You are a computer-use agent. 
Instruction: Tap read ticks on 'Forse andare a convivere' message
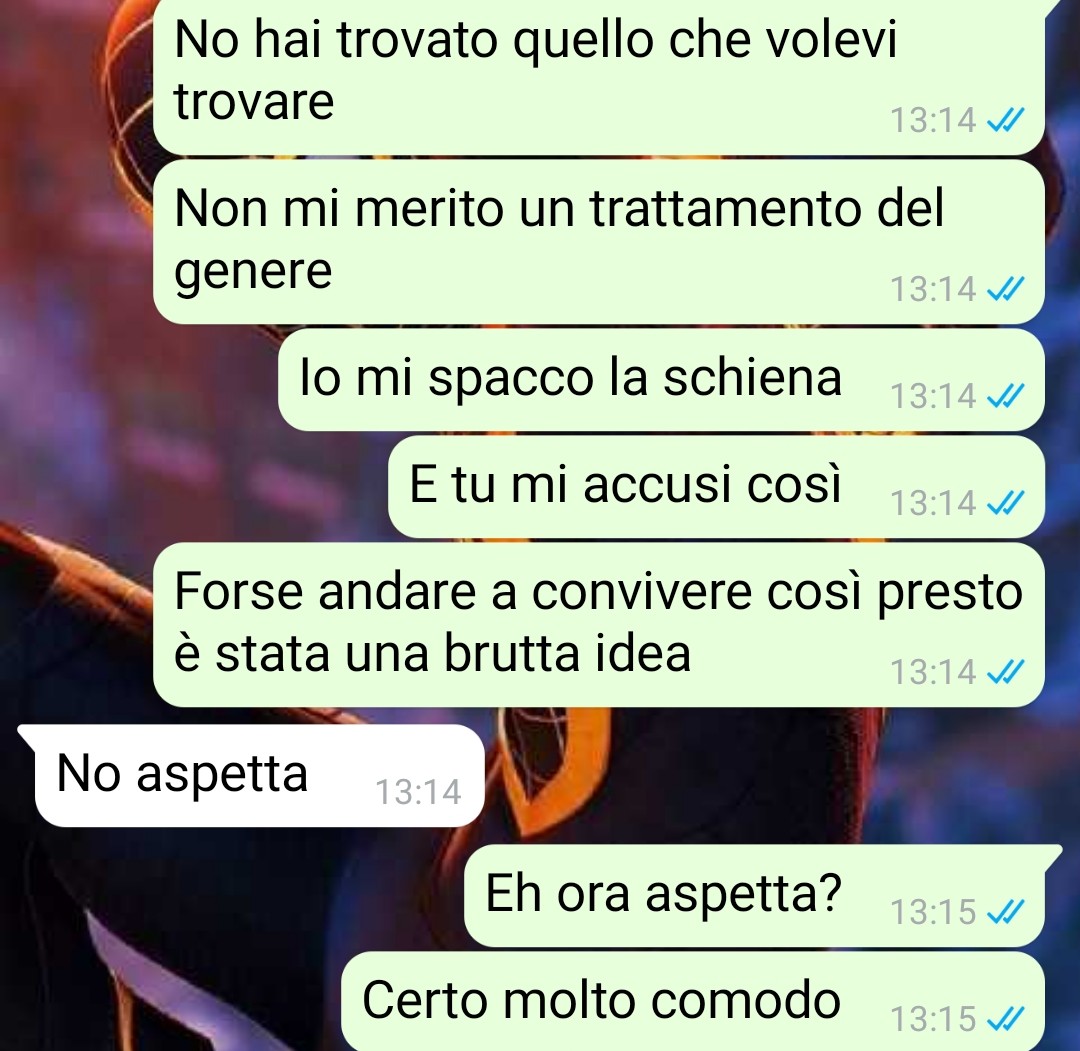(x=1006, y=672)
